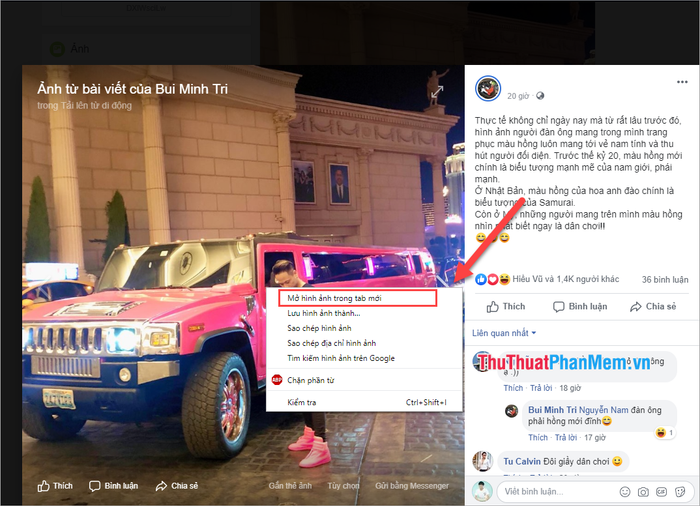Open the three-dot post options menu
The height and width of the screenshot is (506, 700).
point(682,82)
